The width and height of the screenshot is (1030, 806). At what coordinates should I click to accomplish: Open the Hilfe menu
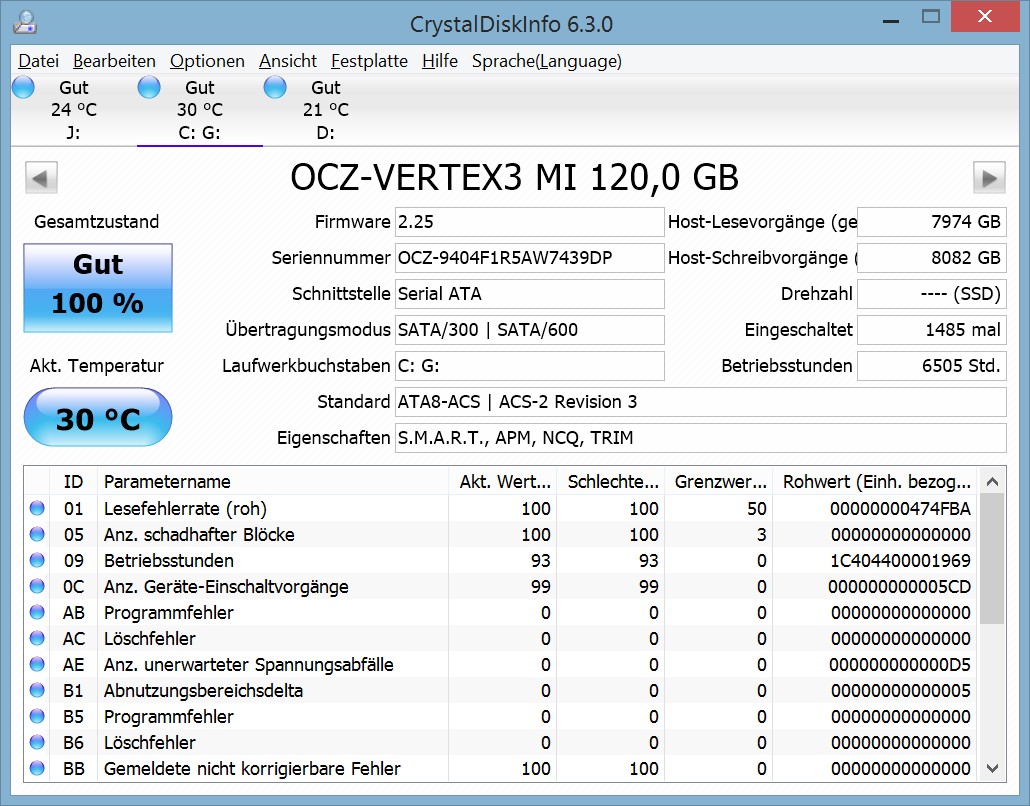[x=439, y=61]
